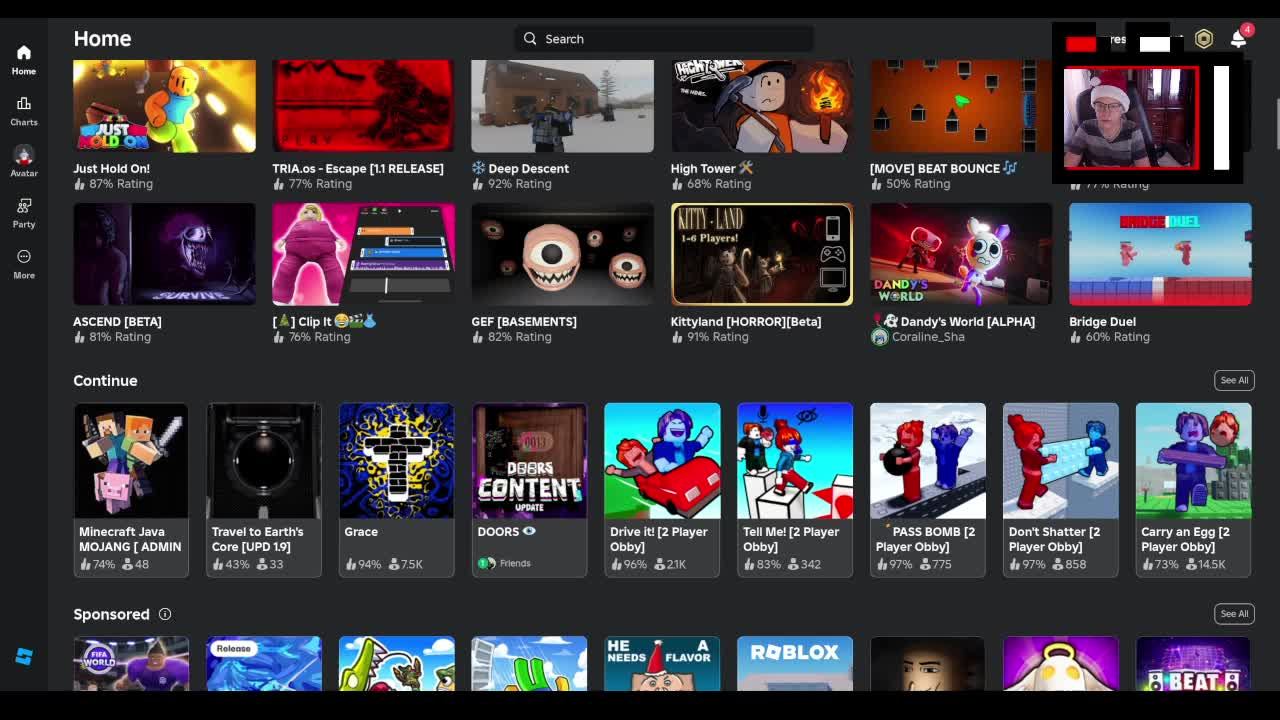The image size is (1280, 720).
Task: Click the Sponsored info icon
Action: click(165, 614)
